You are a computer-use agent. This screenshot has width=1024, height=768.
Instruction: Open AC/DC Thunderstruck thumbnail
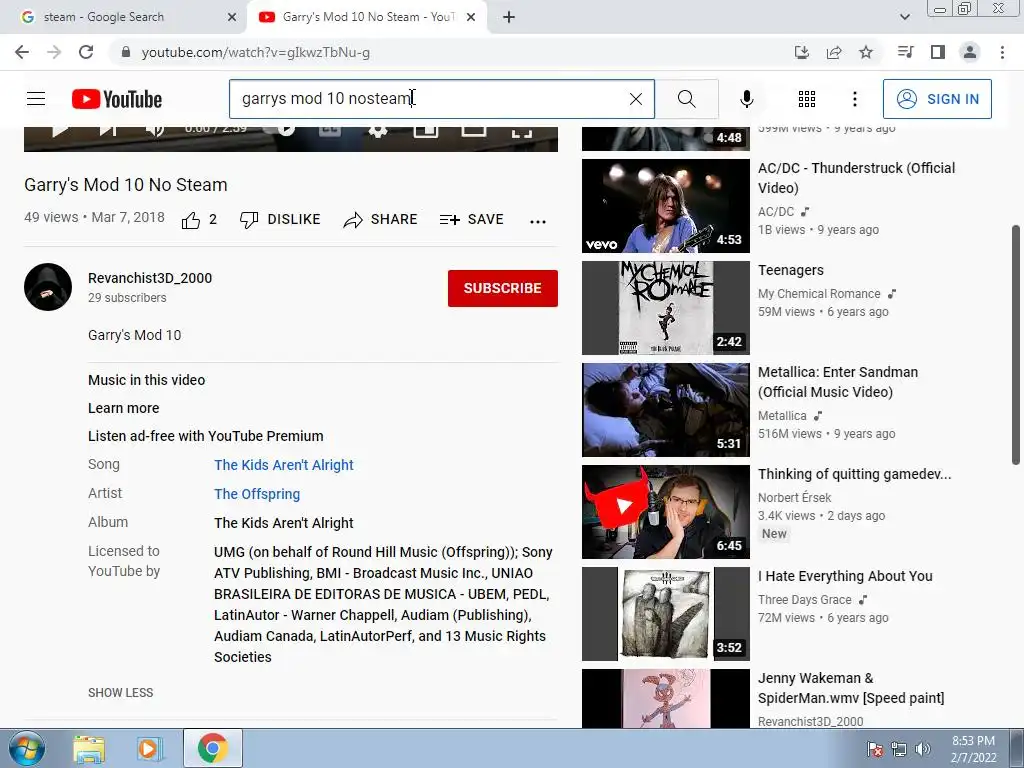[665, 206]
